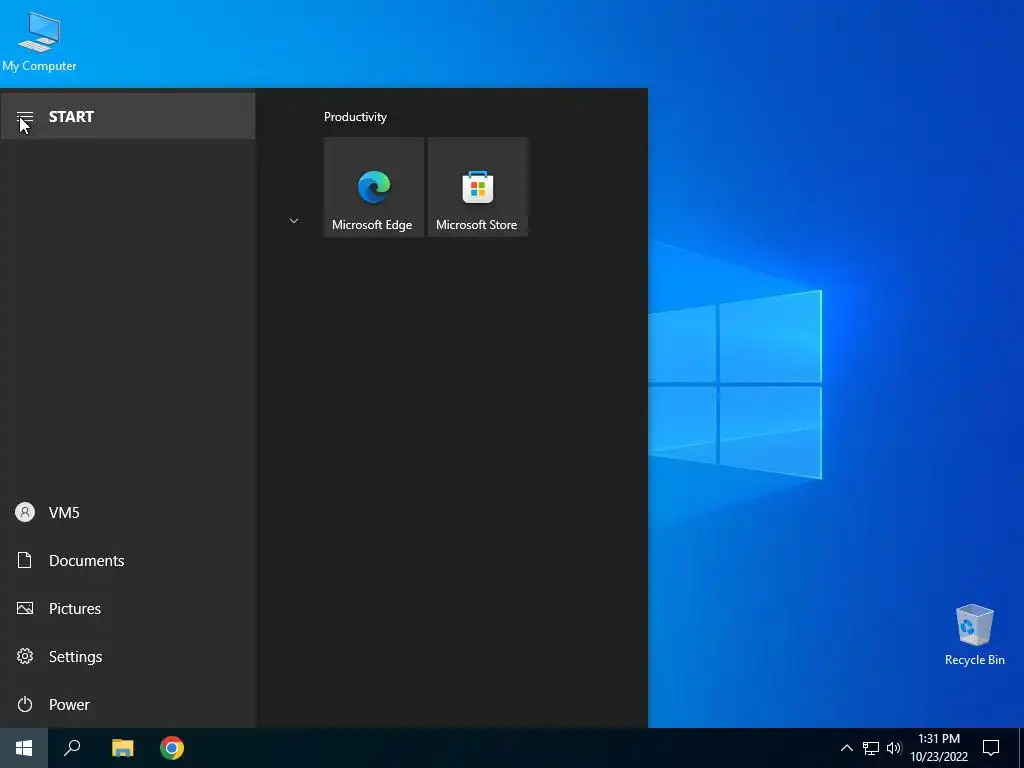Expand the all apps list chevron
Viewport: 1024px width, 768px height.
294,221
